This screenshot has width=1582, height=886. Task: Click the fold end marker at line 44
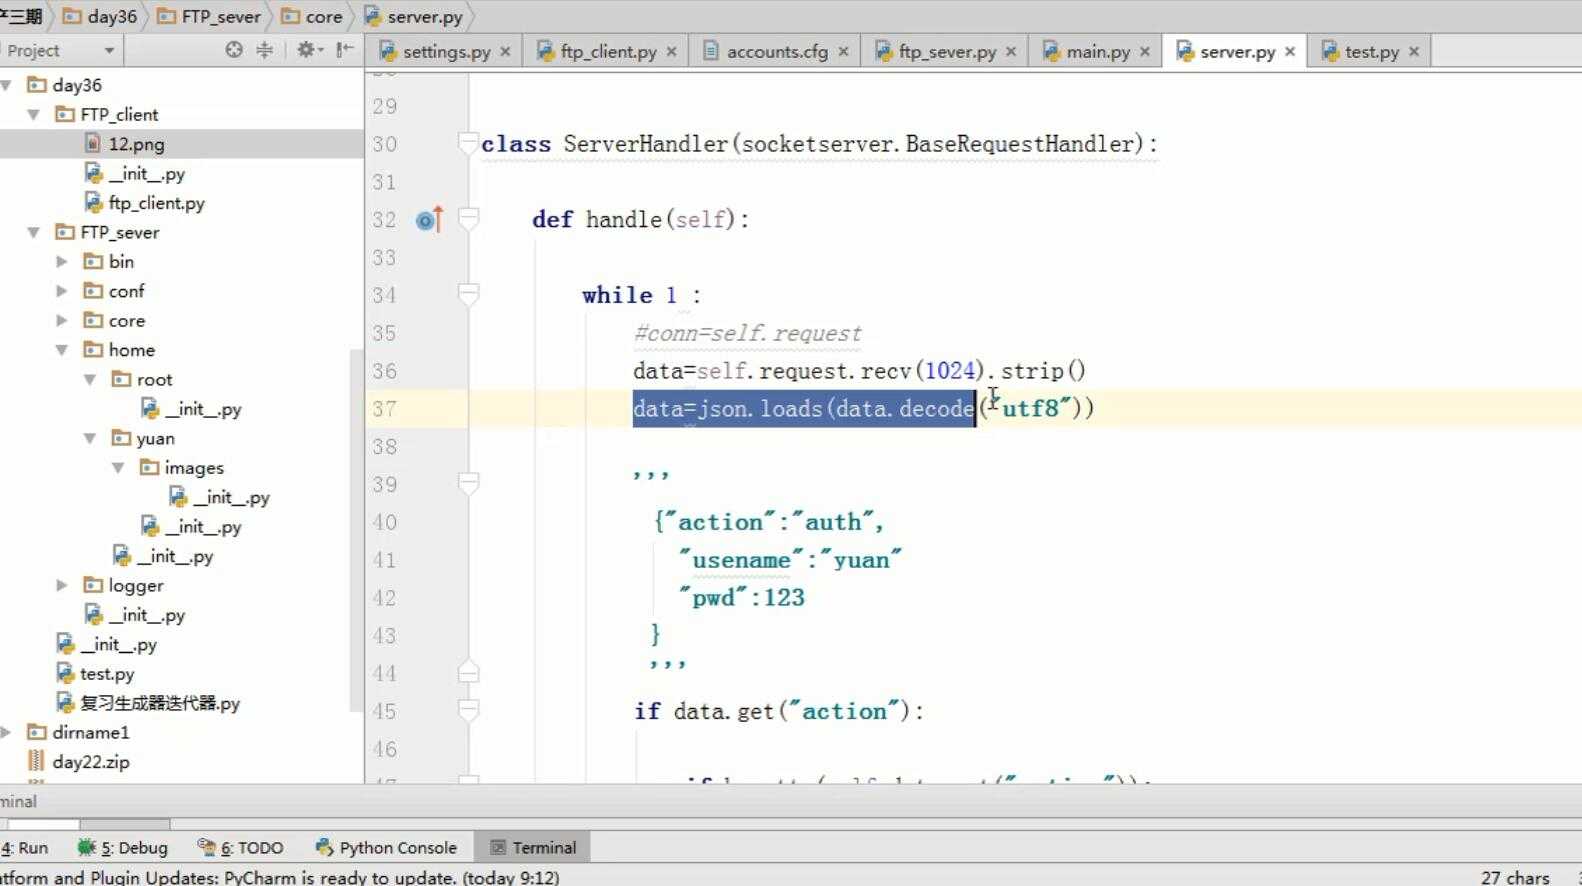coord(468,673)
